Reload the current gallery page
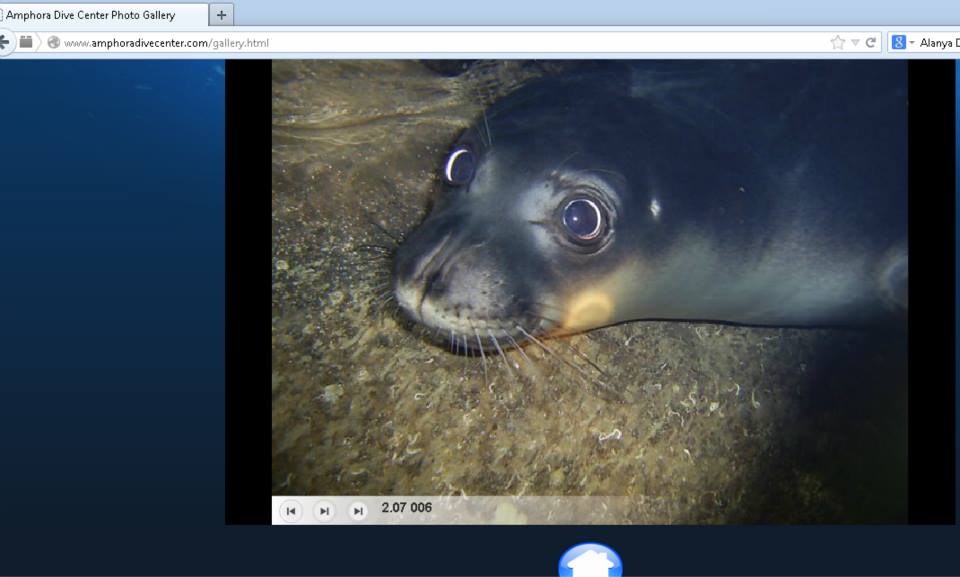The width and height of the screenshot is (960, 577). pyautogui.click(x=871, y=42)
